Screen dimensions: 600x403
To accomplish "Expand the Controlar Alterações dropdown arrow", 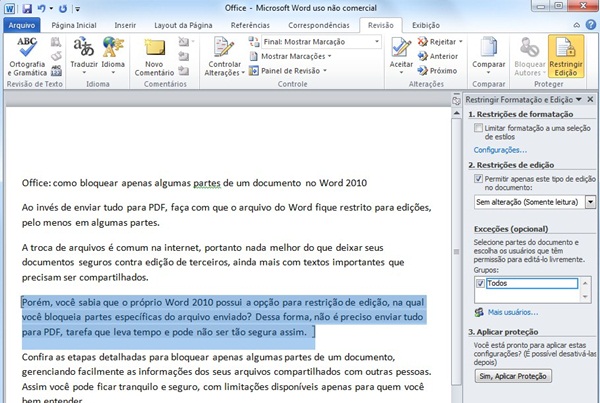I will [x=243, y=73].
